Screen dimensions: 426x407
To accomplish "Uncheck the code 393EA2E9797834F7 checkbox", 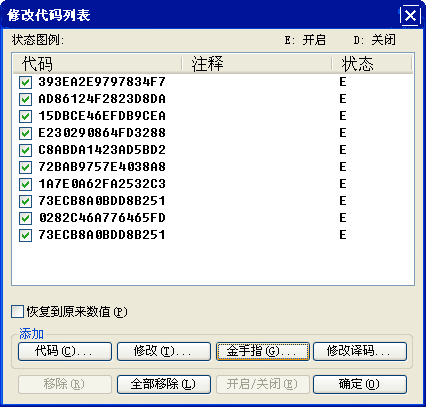I will click(x=25, y=82).
